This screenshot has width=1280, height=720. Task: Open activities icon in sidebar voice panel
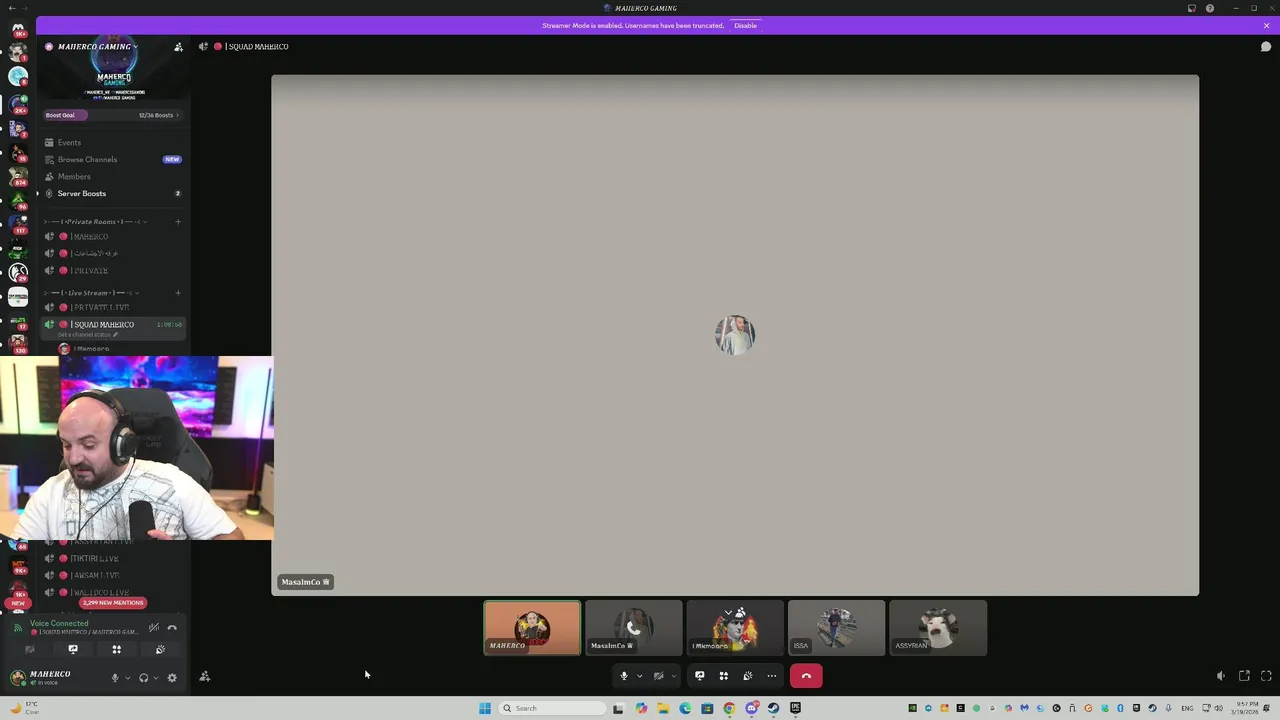(116, 649)
